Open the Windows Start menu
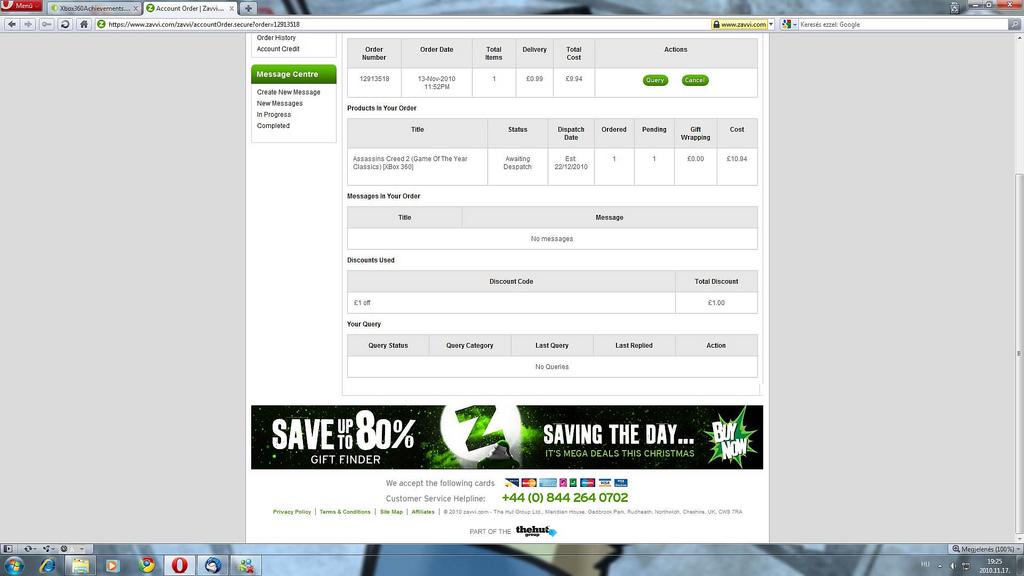1024x576 pixels. tap(14, 566)
